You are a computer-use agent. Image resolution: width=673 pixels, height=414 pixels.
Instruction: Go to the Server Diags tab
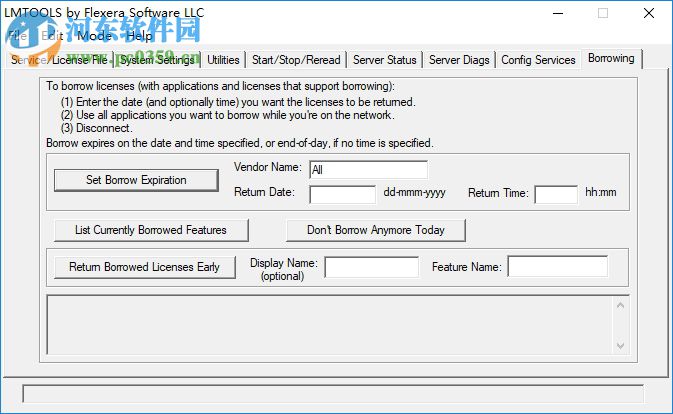click(459, 60)
